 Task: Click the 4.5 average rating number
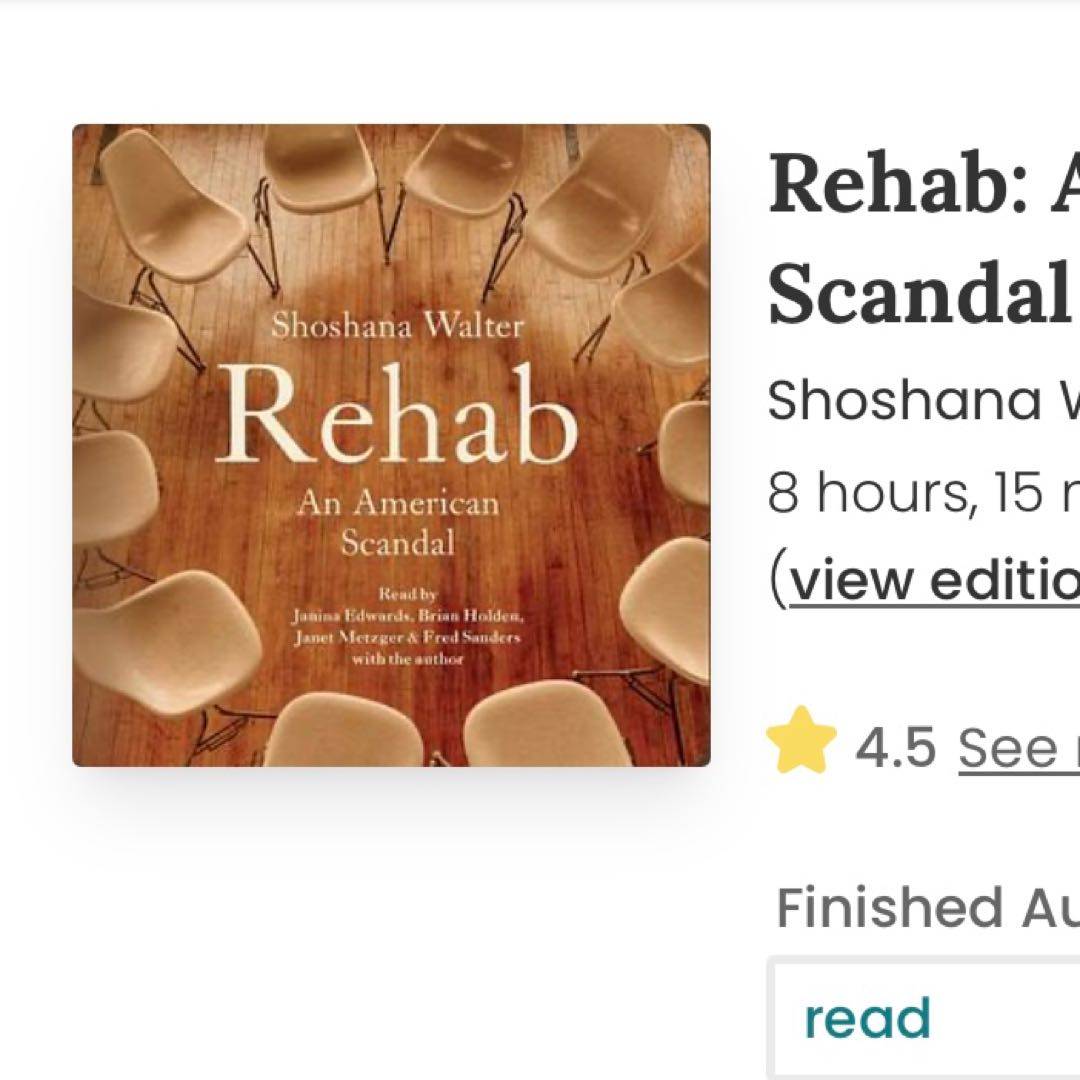pyautogui.click(x=895, y=747)
